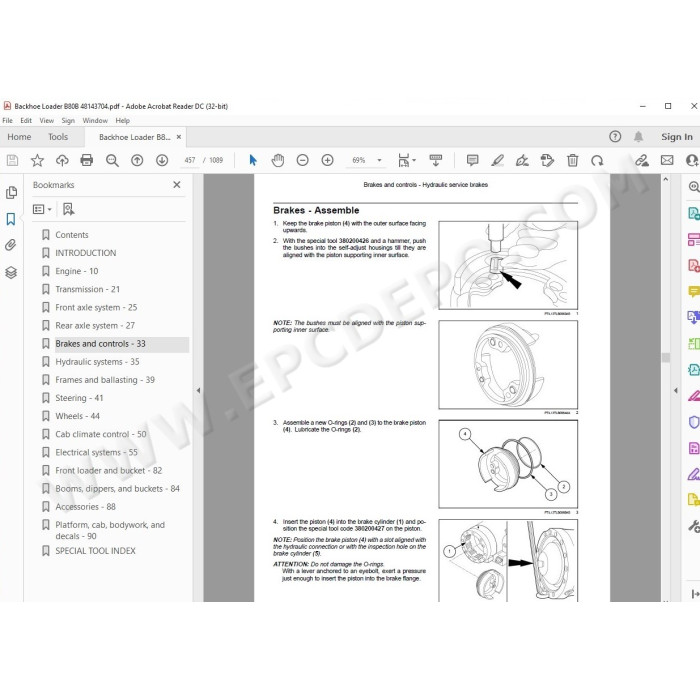Open the View menu
This screenshot has width=700, height=700.
click(x=46, y=121)
